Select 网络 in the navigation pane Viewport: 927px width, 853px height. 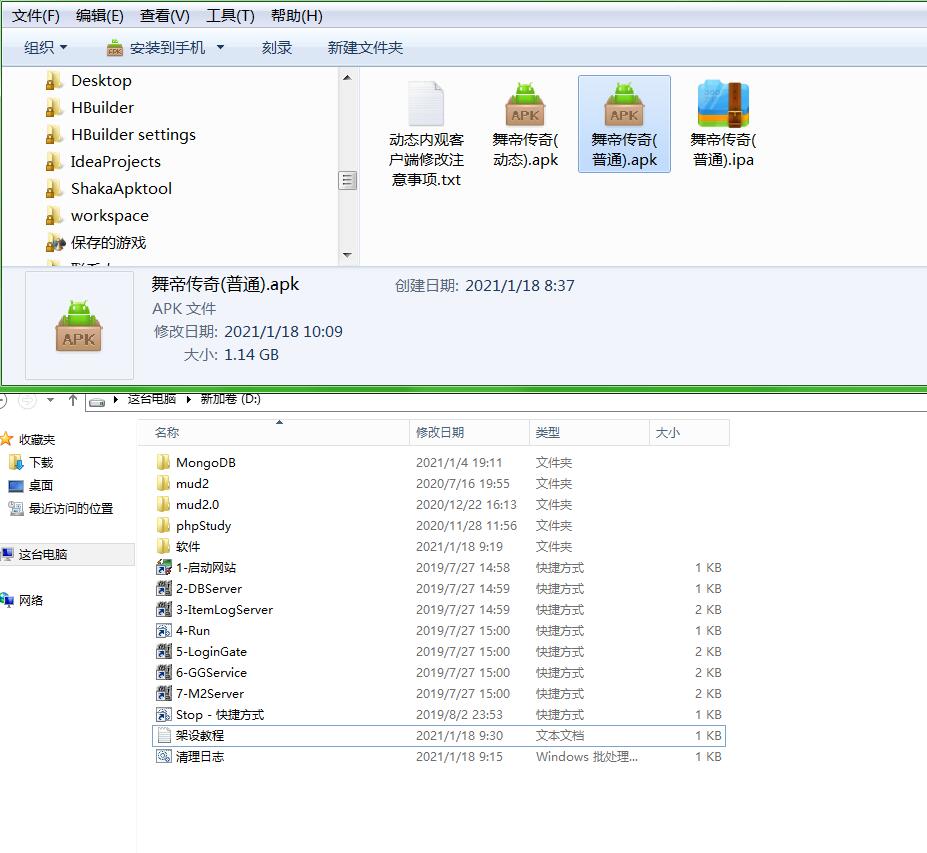(x=31, y=601)
